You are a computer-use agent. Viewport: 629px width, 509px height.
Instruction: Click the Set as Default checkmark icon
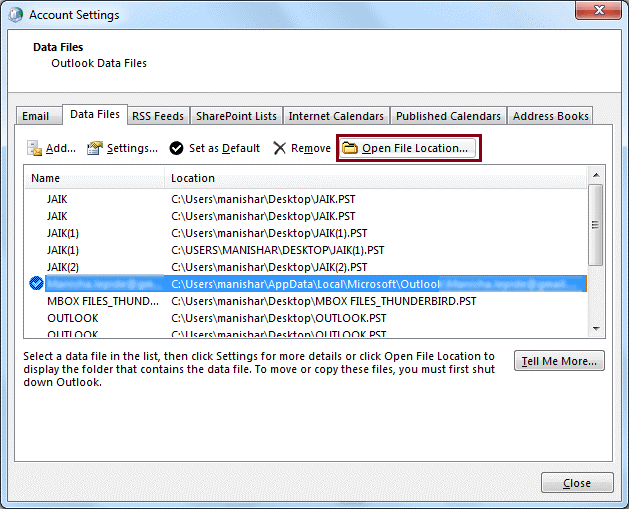pos(176,148)
